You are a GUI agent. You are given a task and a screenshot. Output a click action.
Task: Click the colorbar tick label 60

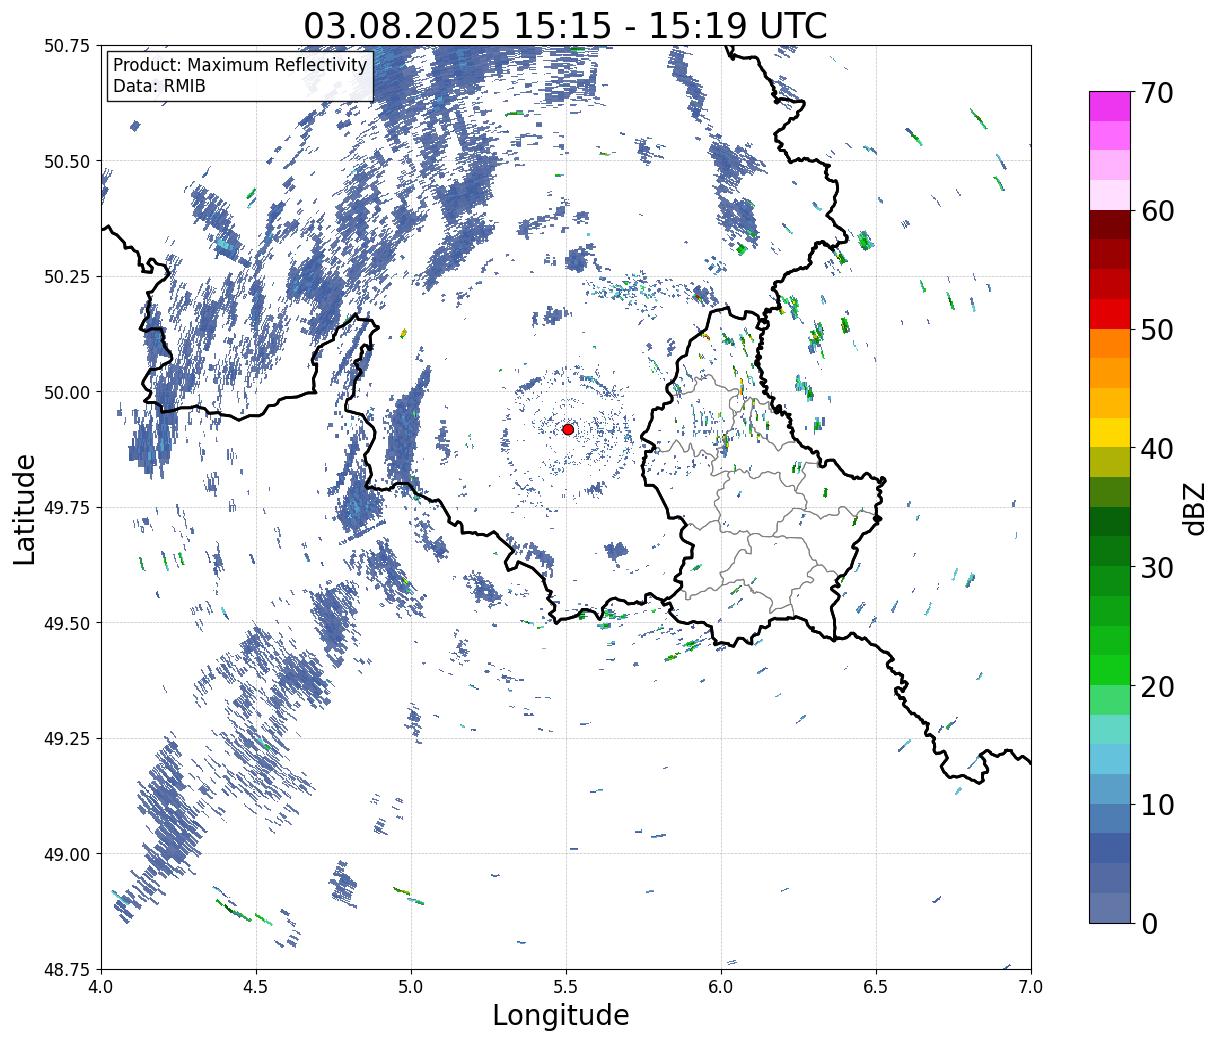point(1157,211)
